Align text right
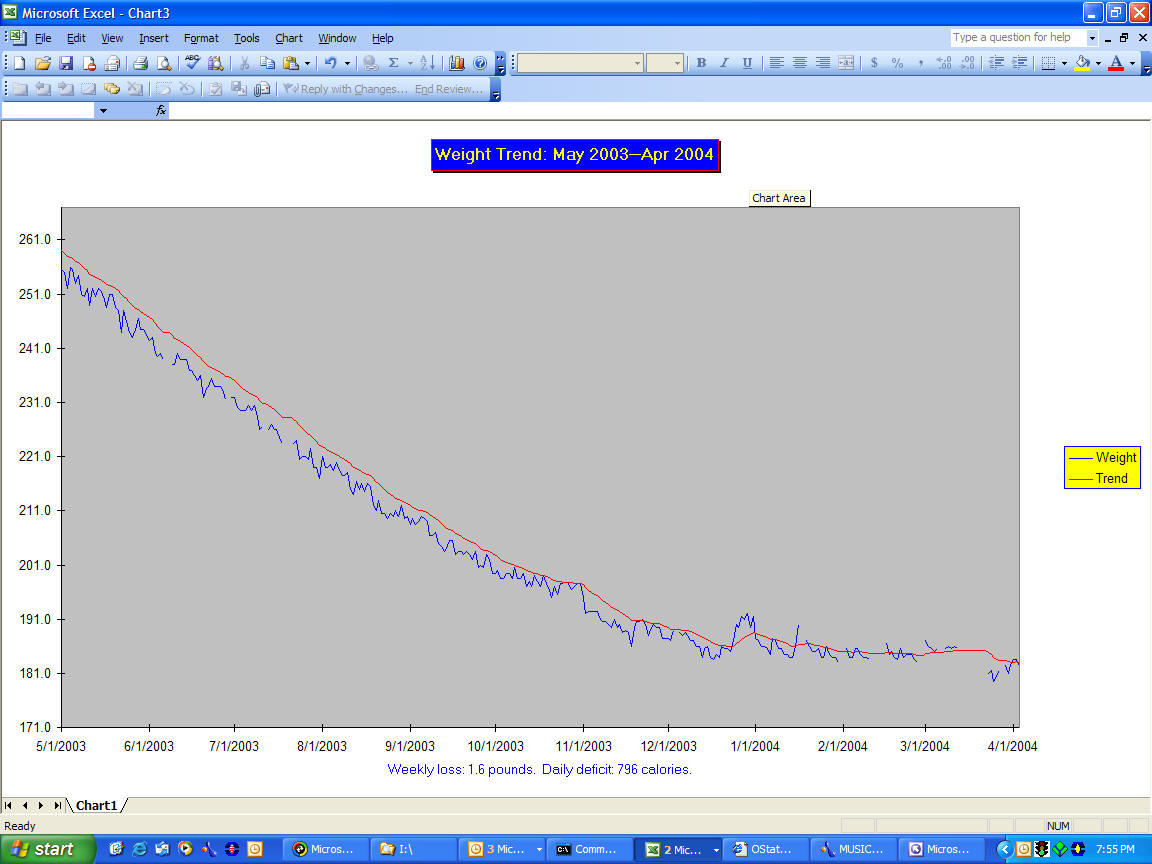The height and width of the screenshot is (864, 1152). click(823, 63)
